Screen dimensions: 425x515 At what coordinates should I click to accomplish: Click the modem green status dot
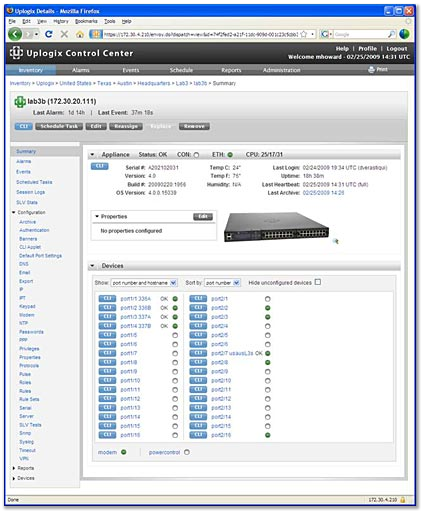[124, 452]
